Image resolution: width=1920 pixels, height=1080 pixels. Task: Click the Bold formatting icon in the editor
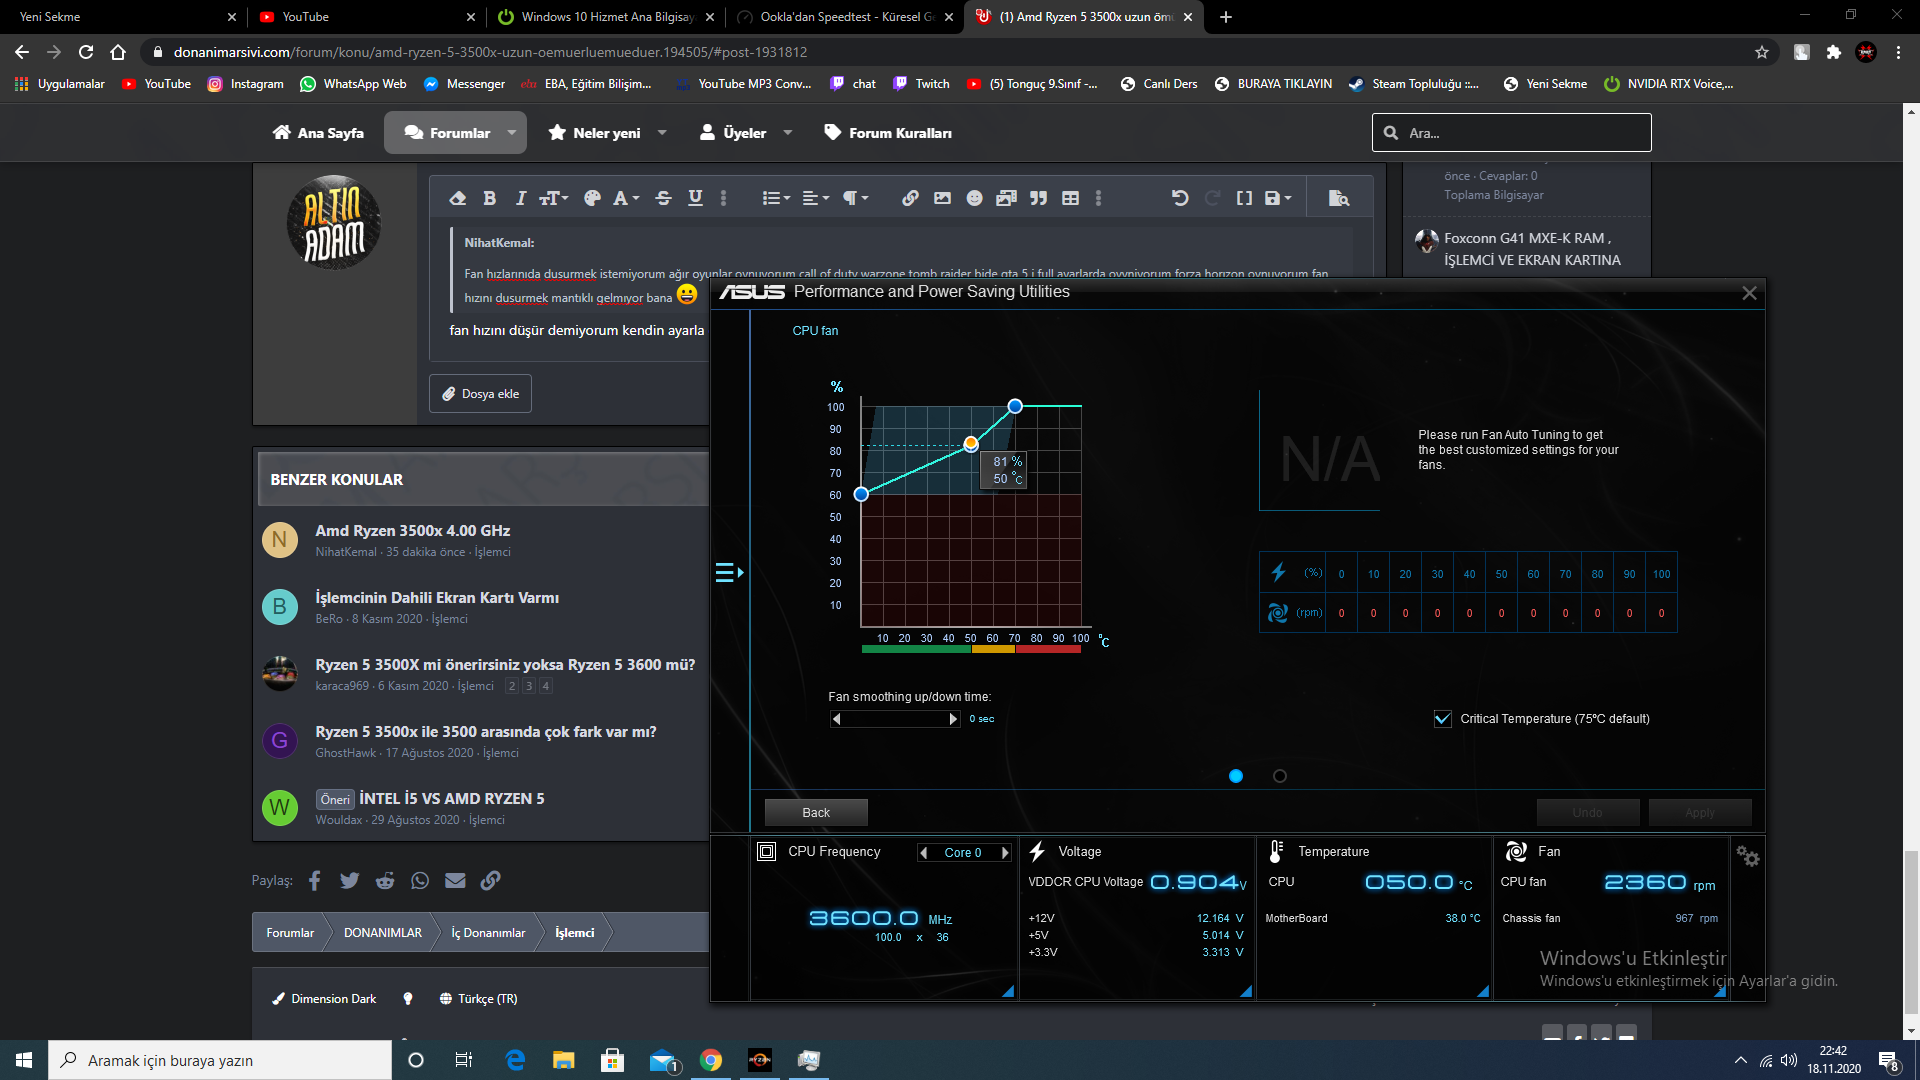(489, 198)
